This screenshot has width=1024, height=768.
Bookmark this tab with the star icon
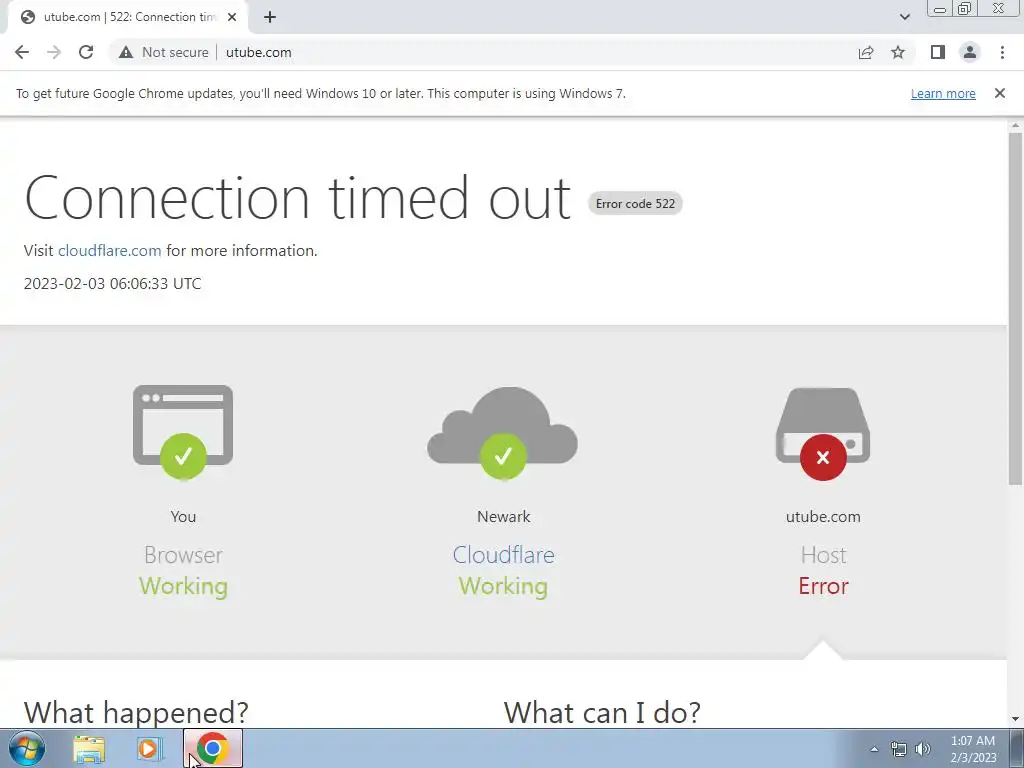coord(898,52)
